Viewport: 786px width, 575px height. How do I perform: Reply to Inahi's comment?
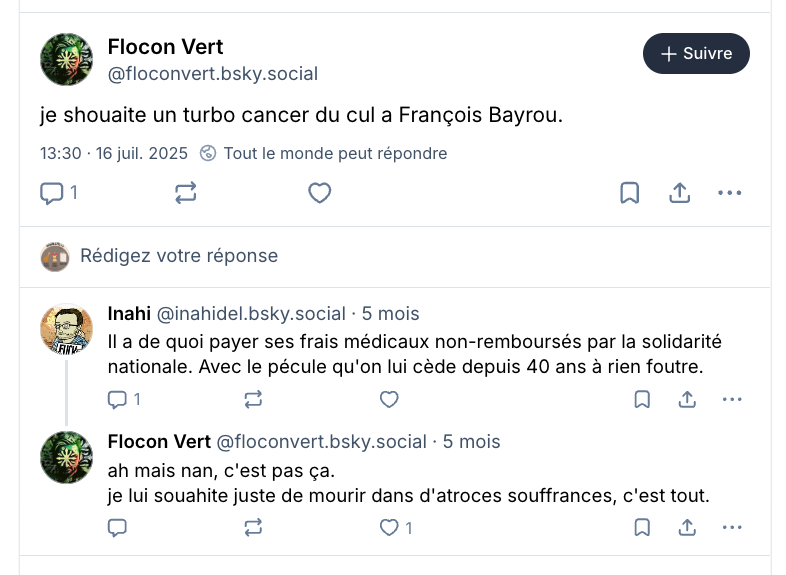point(118,400)
